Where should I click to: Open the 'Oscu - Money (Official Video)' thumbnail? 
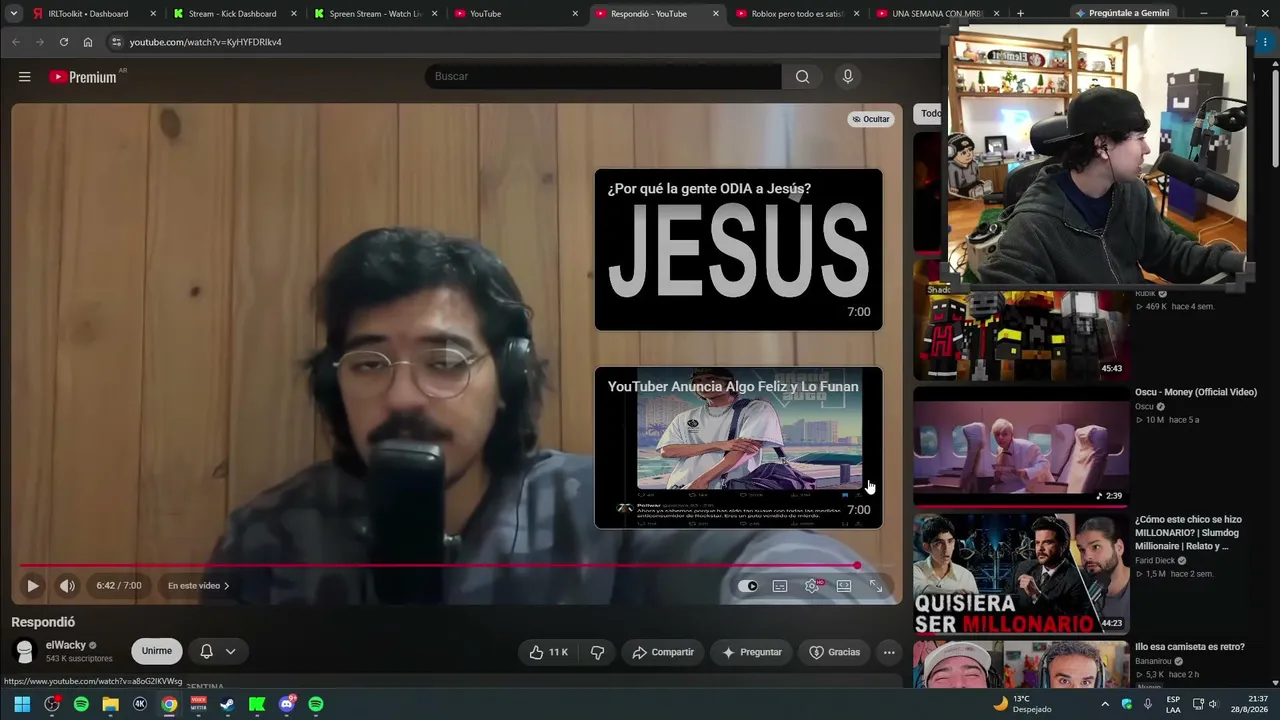click(x=1021, y=446)
